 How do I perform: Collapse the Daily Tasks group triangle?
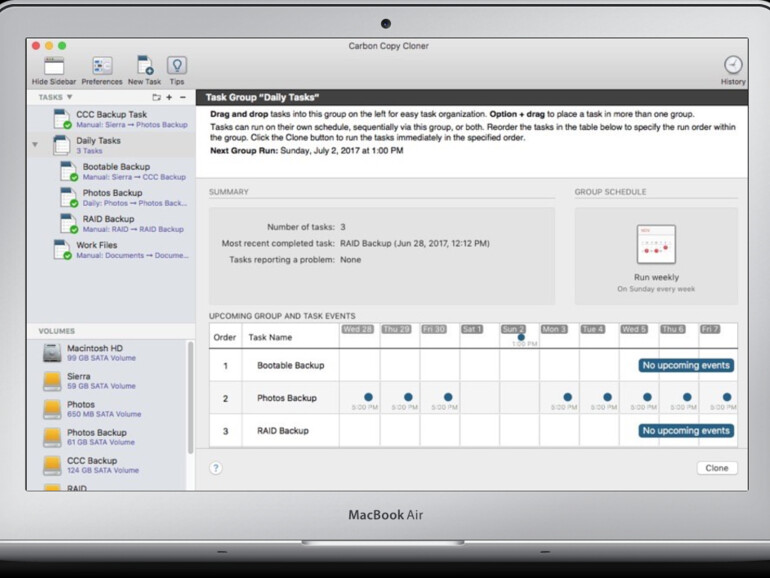pos(35,145)
